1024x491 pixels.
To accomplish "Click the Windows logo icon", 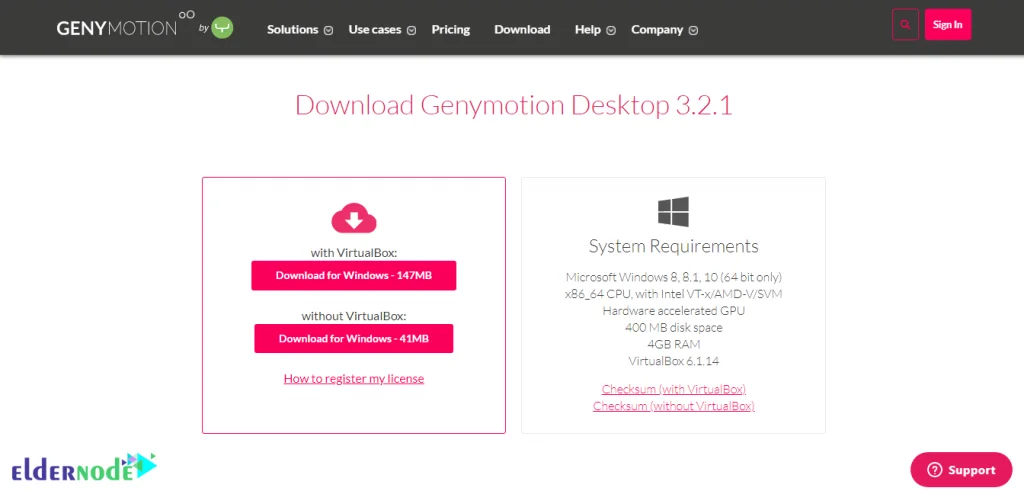I will coord(673,211).
